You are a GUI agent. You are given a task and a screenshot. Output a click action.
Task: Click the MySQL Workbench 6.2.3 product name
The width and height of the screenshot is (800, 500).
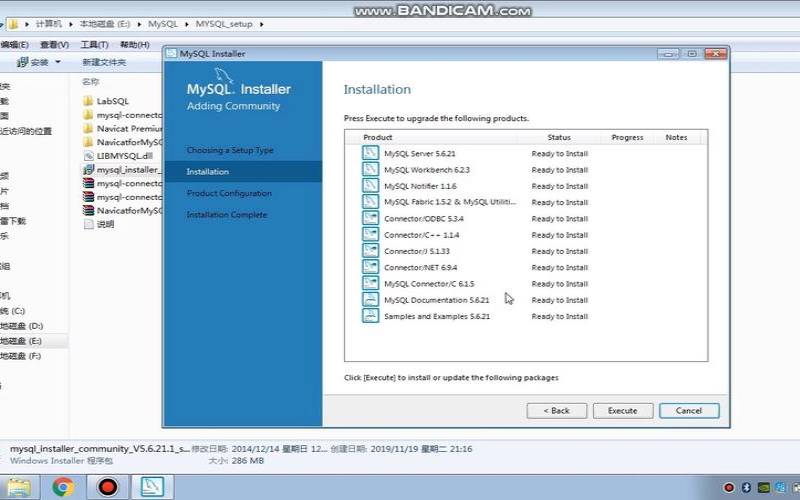[x=427, y=170]
